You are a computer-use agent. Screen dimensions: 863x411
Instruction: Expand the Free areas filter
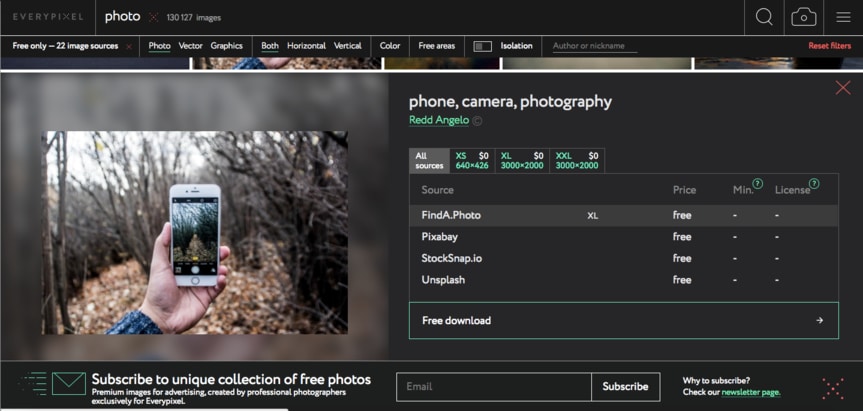[x=436, y=46]
